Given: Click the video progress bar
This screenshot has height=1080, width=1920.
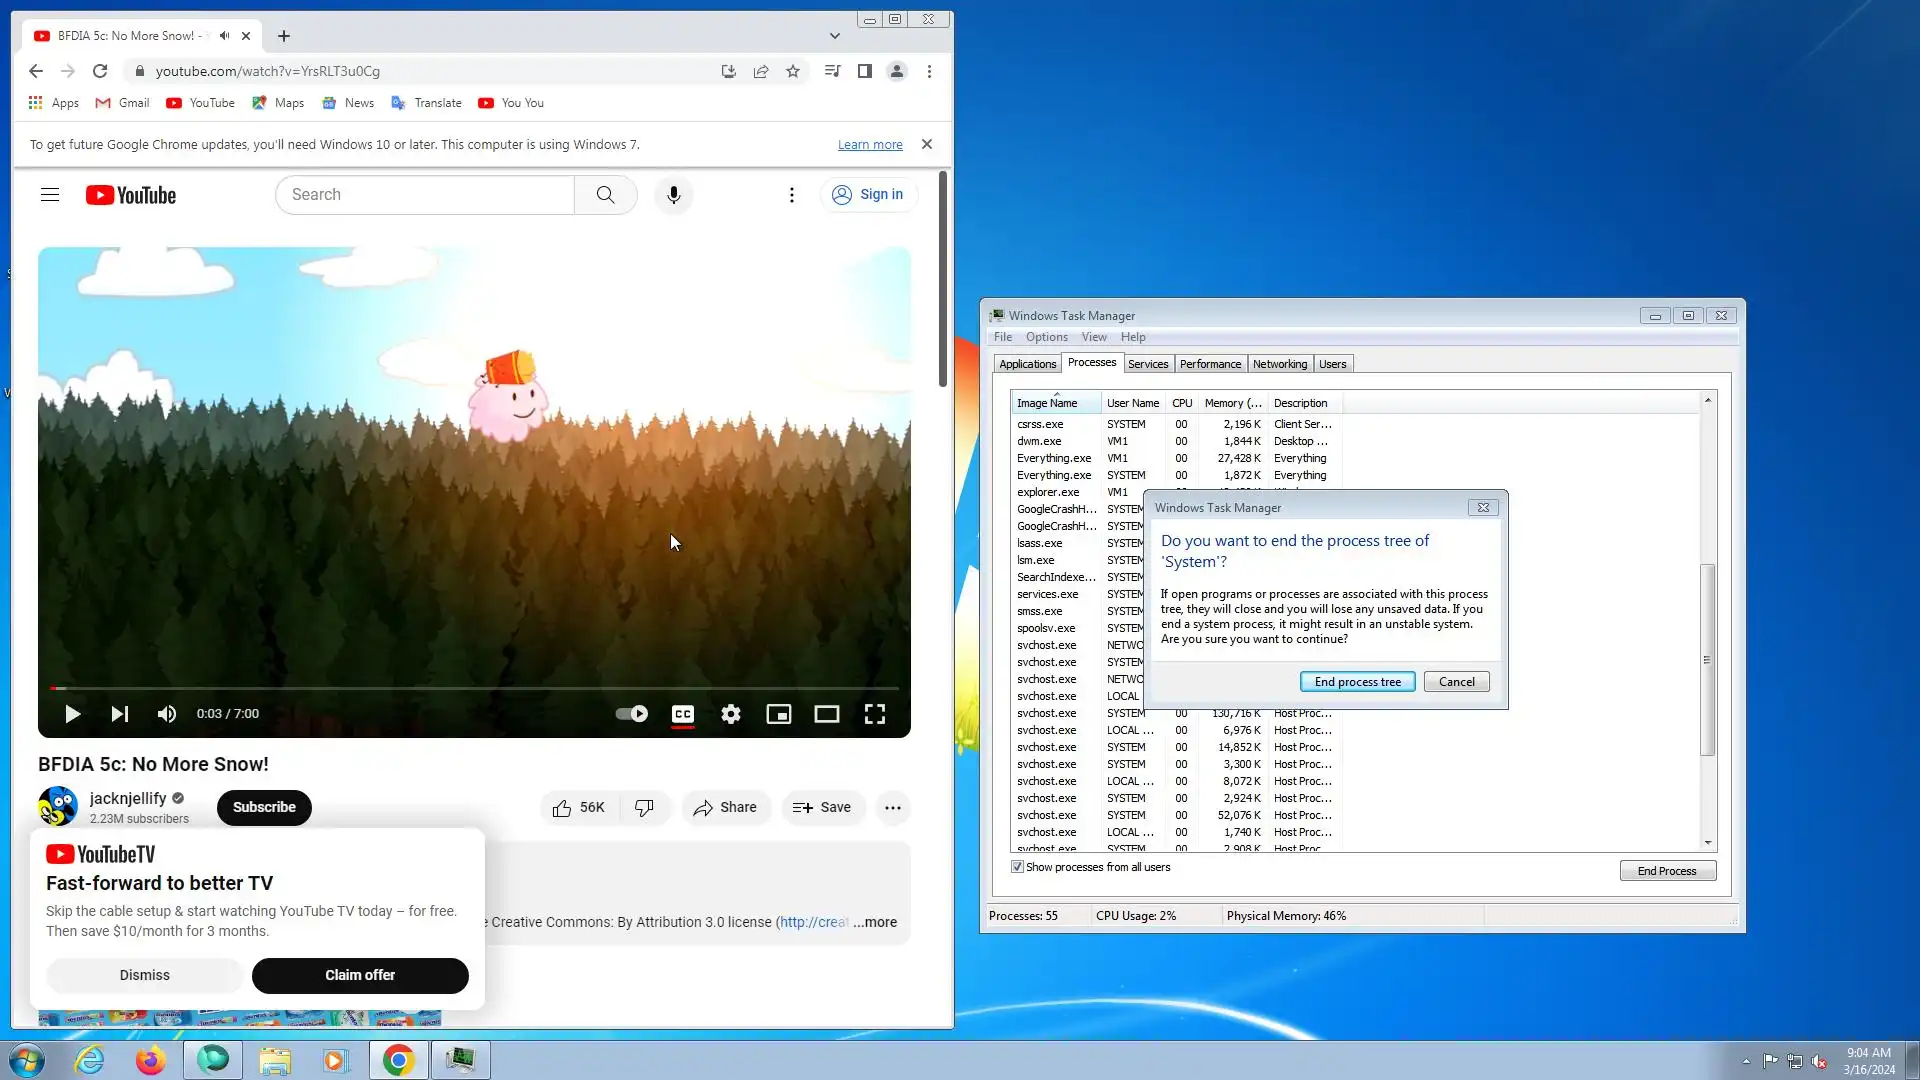Looking at the screenshot, I should (x=475, y=688).
